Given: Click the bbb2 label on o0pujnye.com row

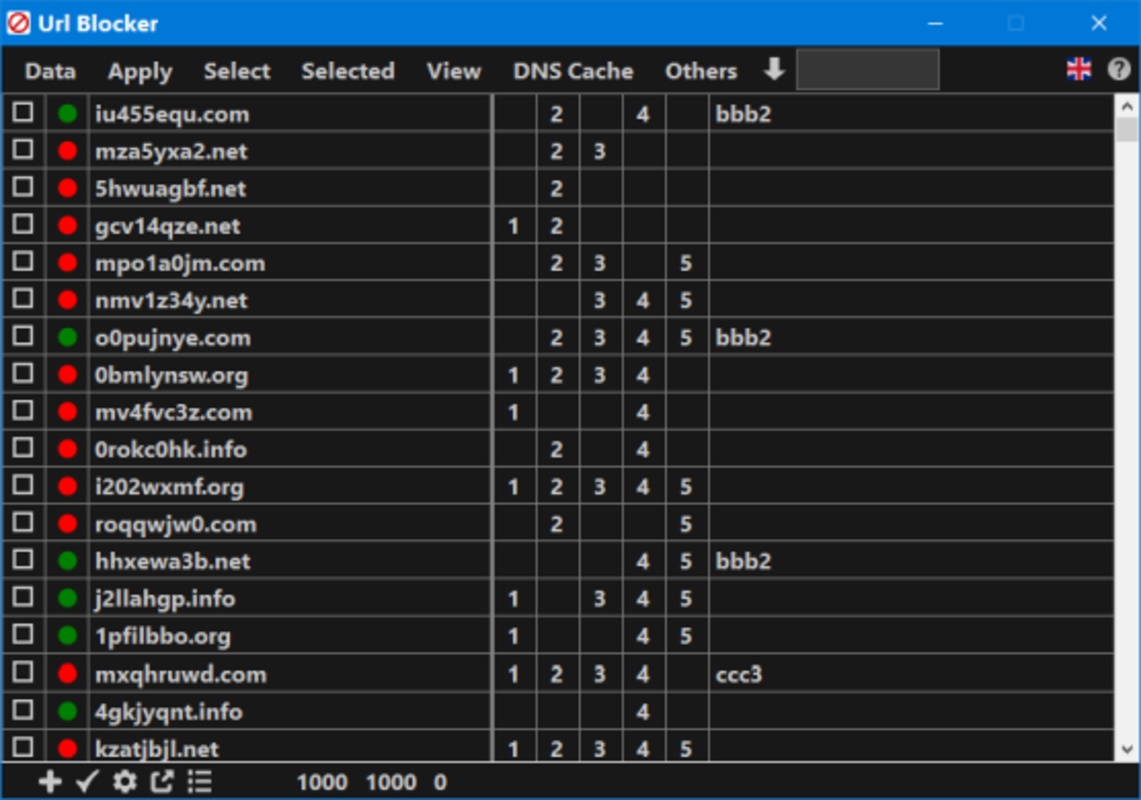Looking at the screenshot, I should [x=742, y=337].
